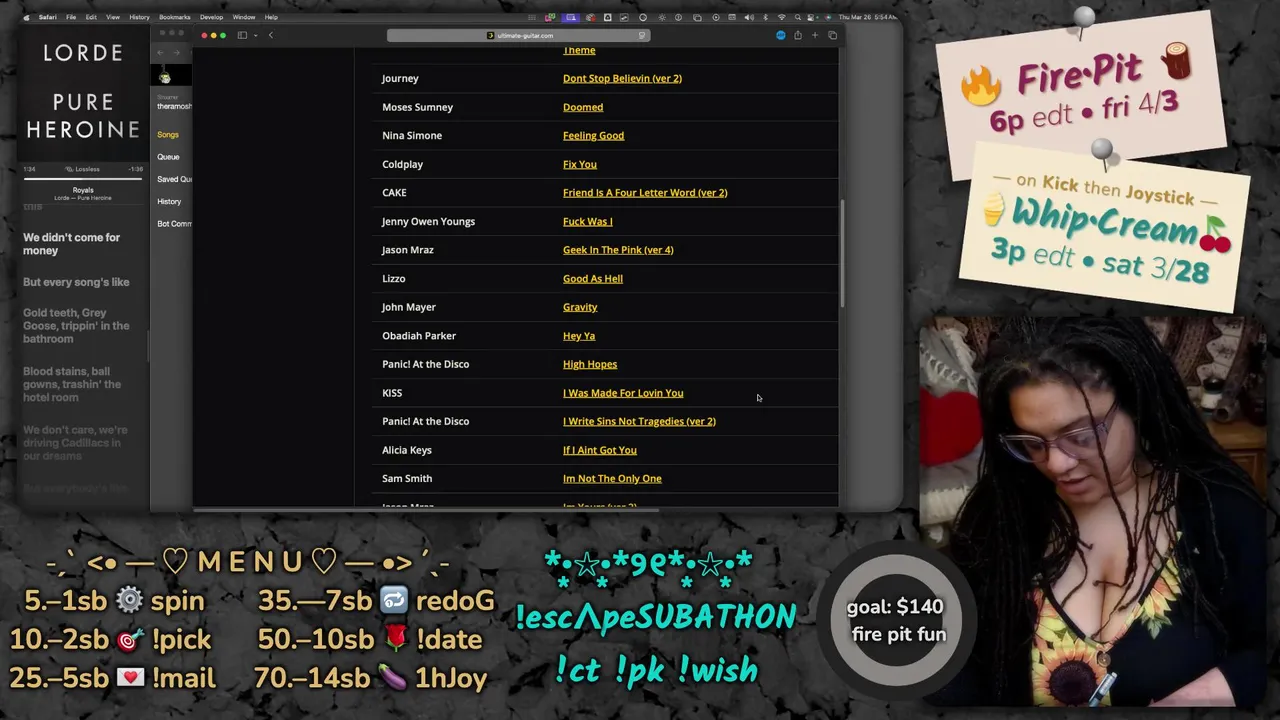Open Spotlight search in menu bar
This screenshot has height=720, width=1280.
coord(797,17)
